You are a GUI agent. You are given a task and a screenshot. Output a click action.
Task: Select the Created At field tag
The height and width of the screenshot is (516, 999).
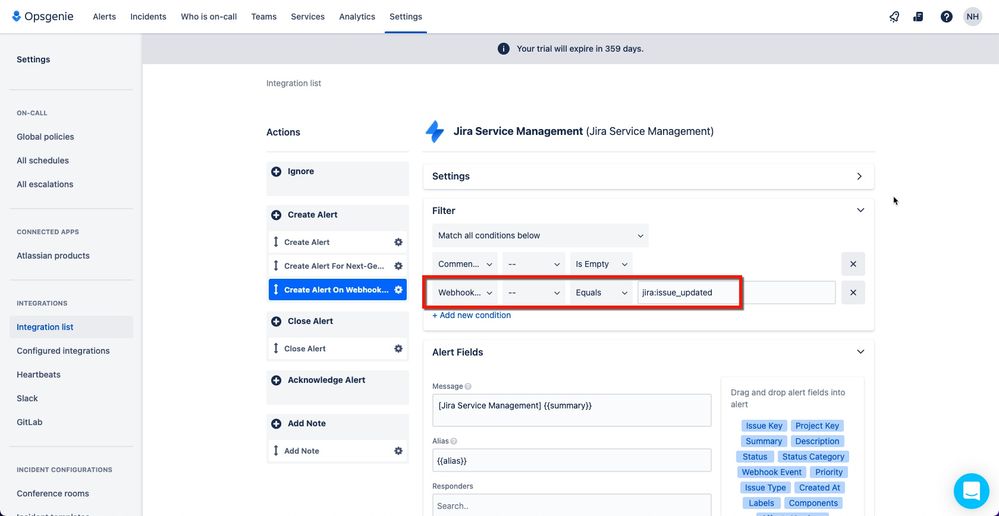819,487
